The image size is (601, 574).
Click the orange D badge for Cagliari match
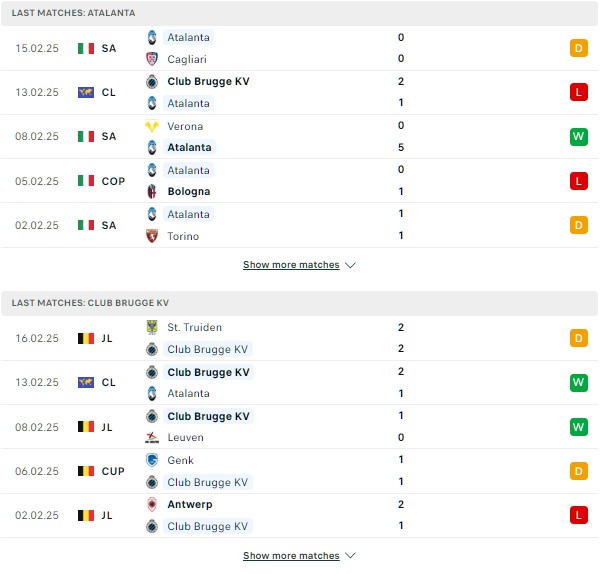[x=578, y=48]
